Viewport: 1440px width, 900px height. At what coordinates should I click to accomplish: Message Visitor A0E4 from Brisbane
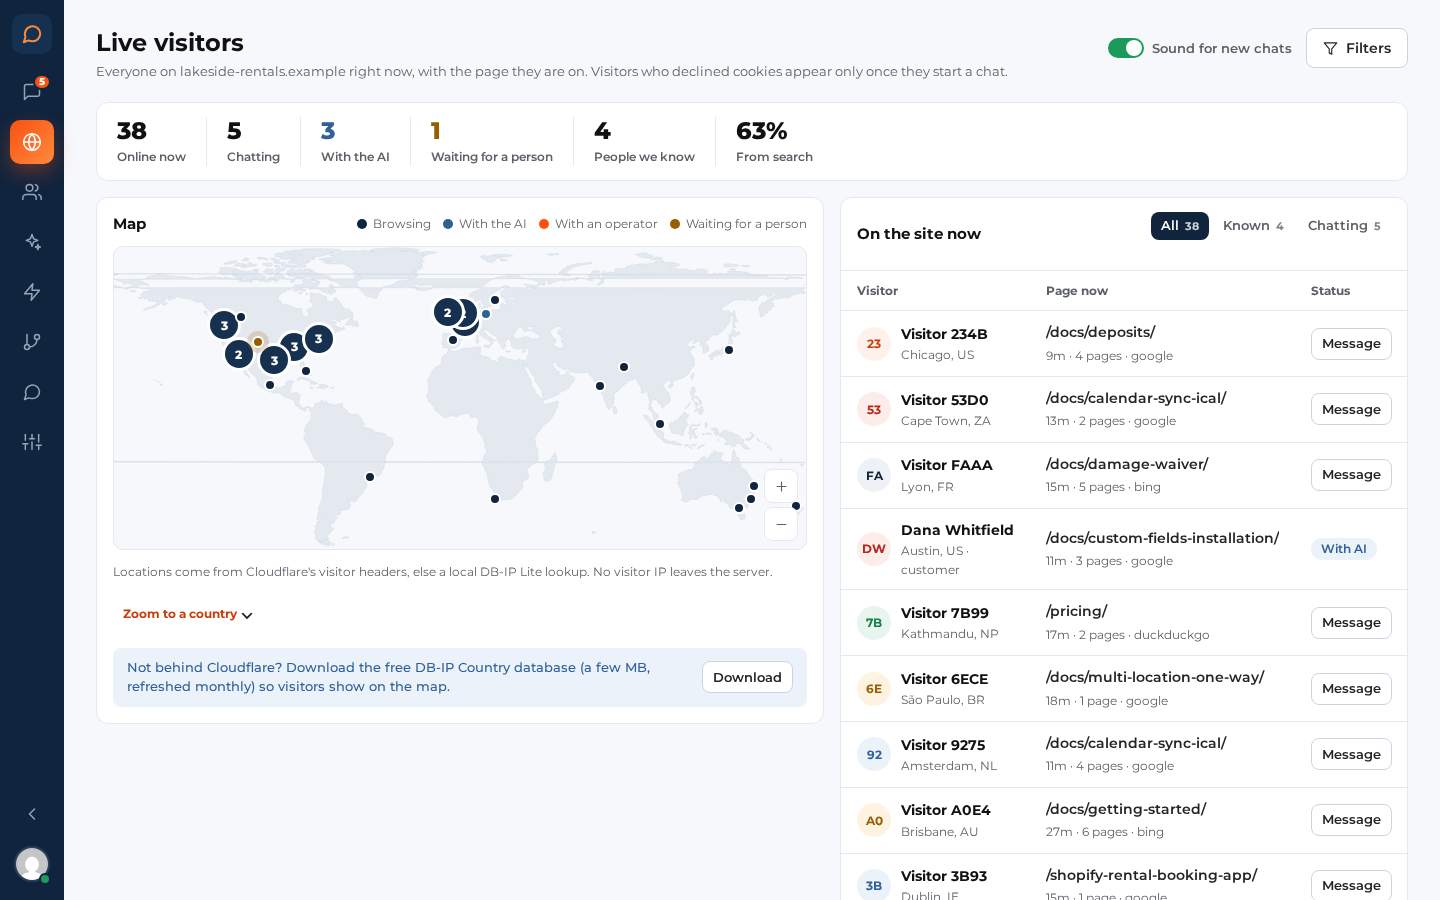click(x=1351, y=820)
